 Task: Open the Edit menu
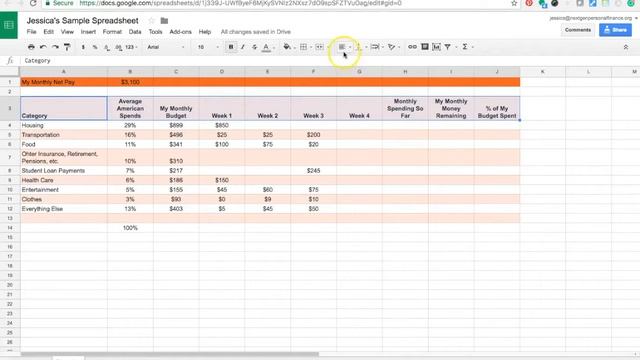[x=48, y=32]
